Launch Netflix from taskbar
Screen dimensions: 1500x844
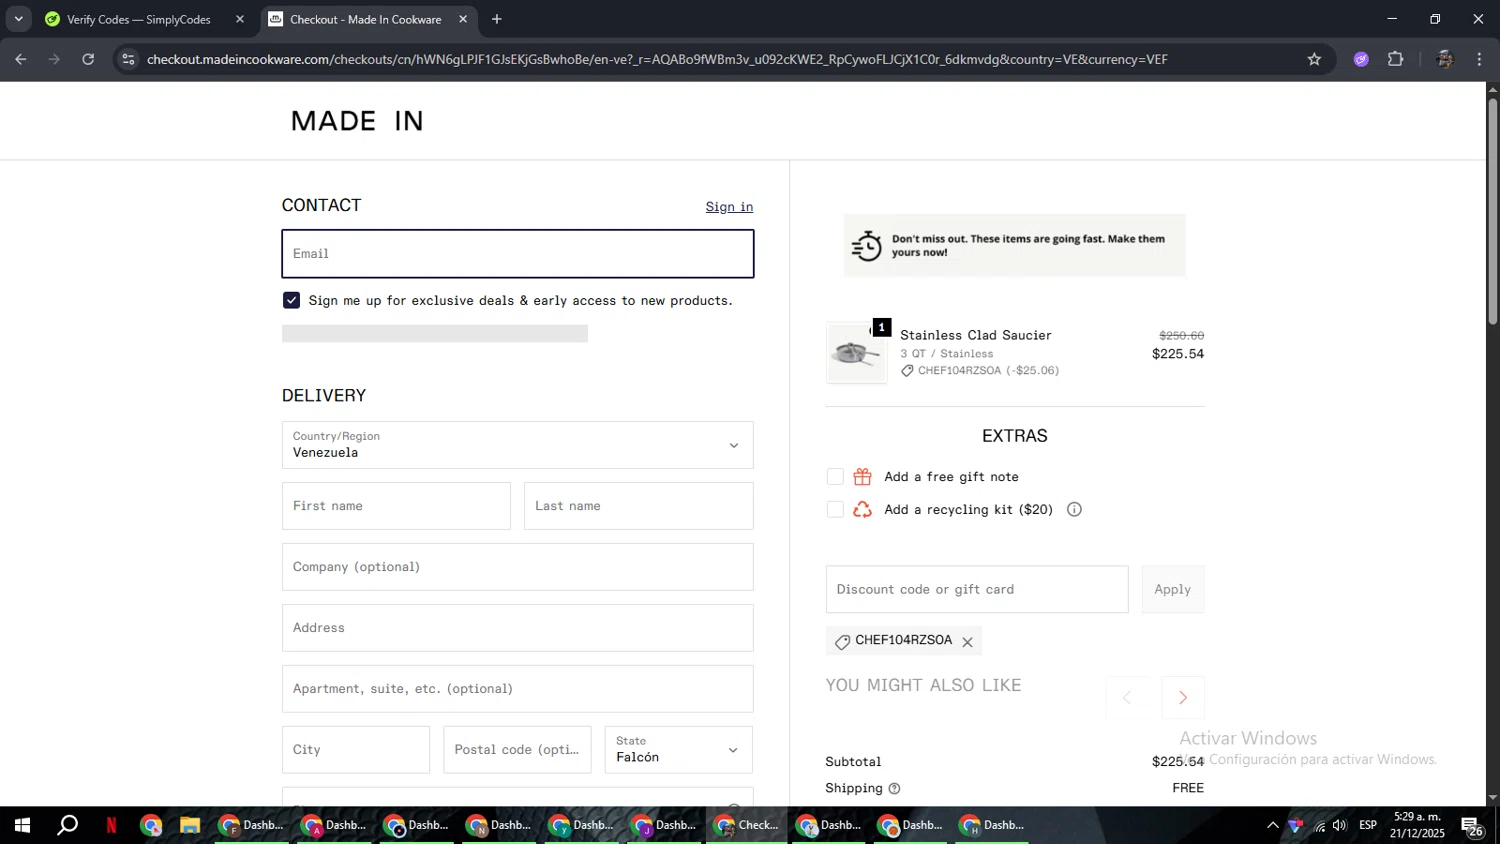click(111, 826)
